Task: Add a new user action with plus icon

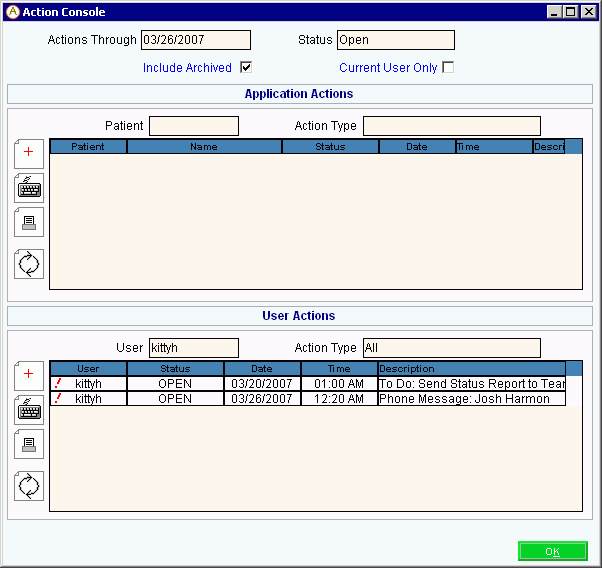Action: (29, 375)
